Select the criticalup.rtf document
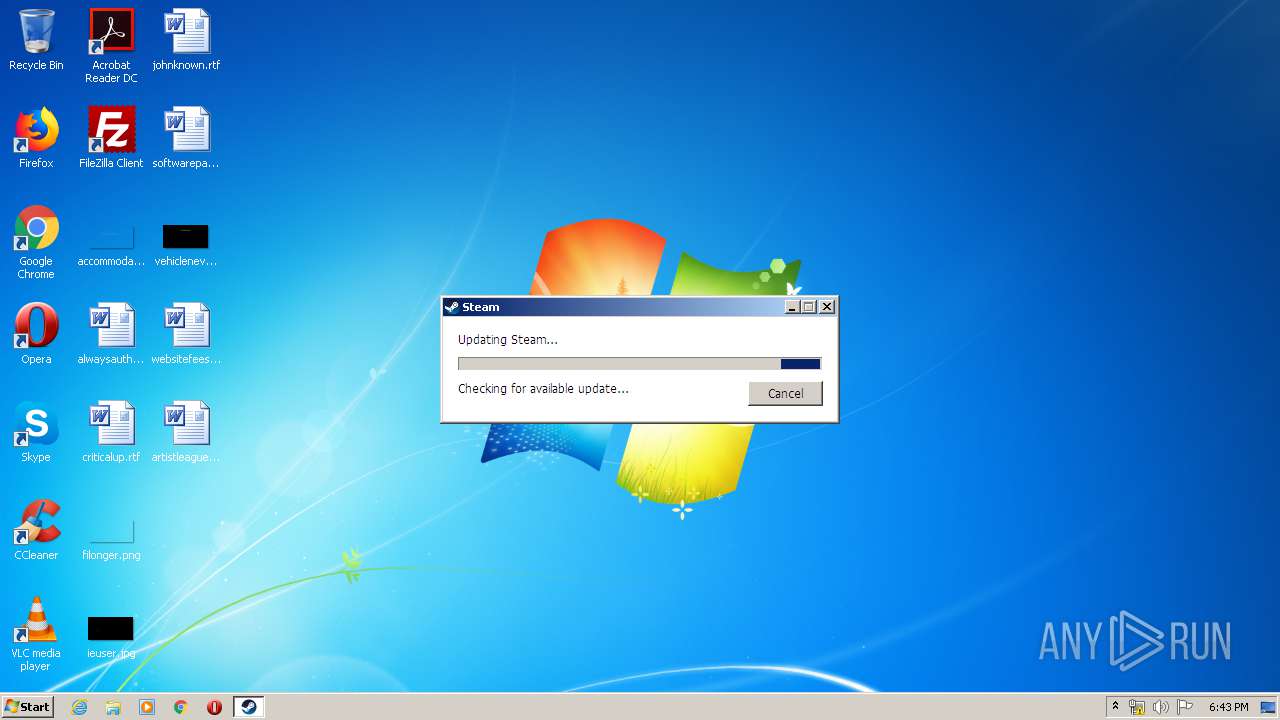The width and height of the screenshot is (1280, 720). pyautogui.click(x=111, y=432)
